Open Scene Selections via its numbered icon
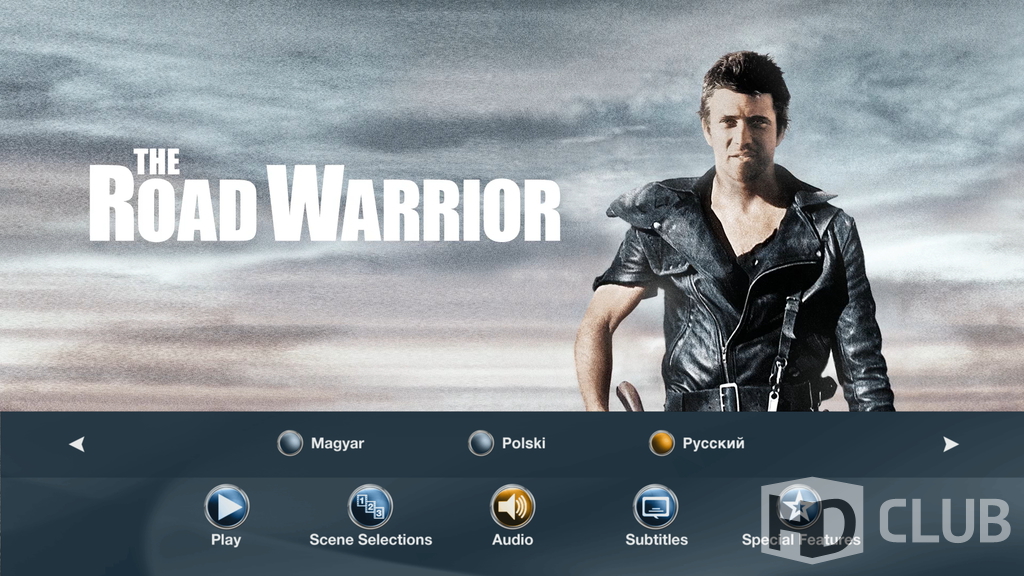The width and height of the screenshot is (1024, 576). point(370,506)
